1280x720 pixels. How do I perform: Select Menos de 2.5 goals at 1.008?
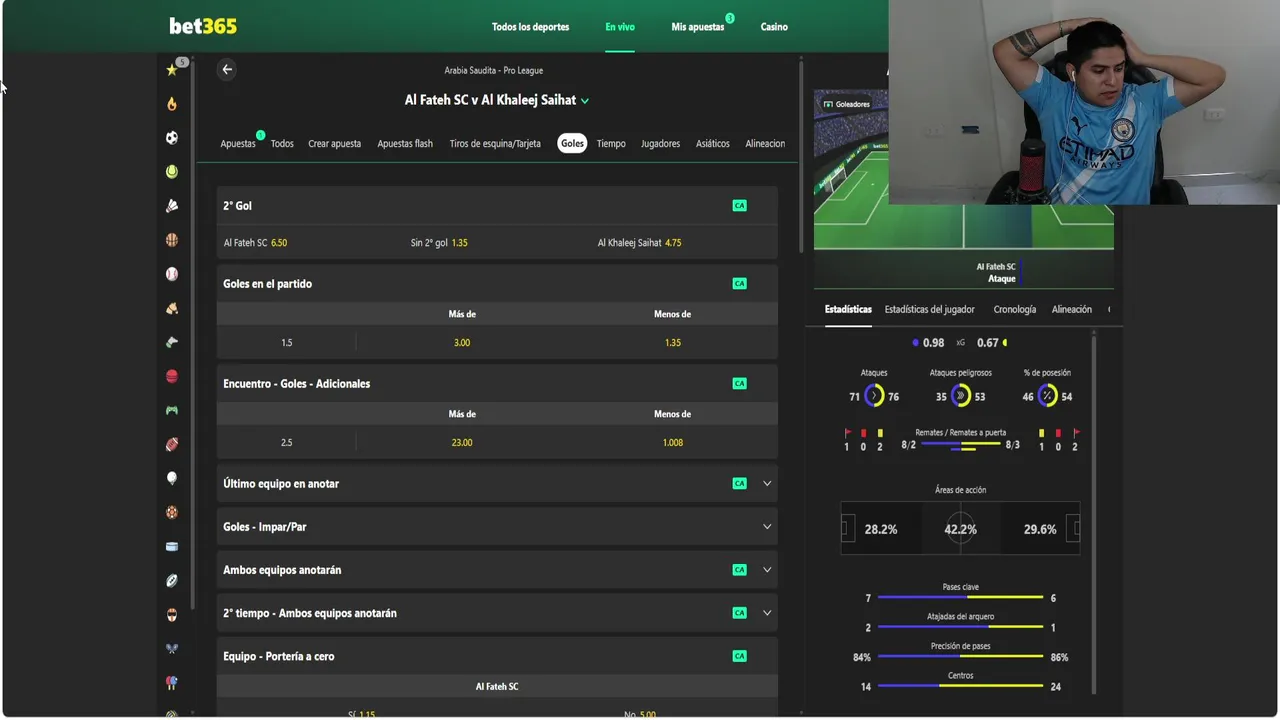click(672, 443)
